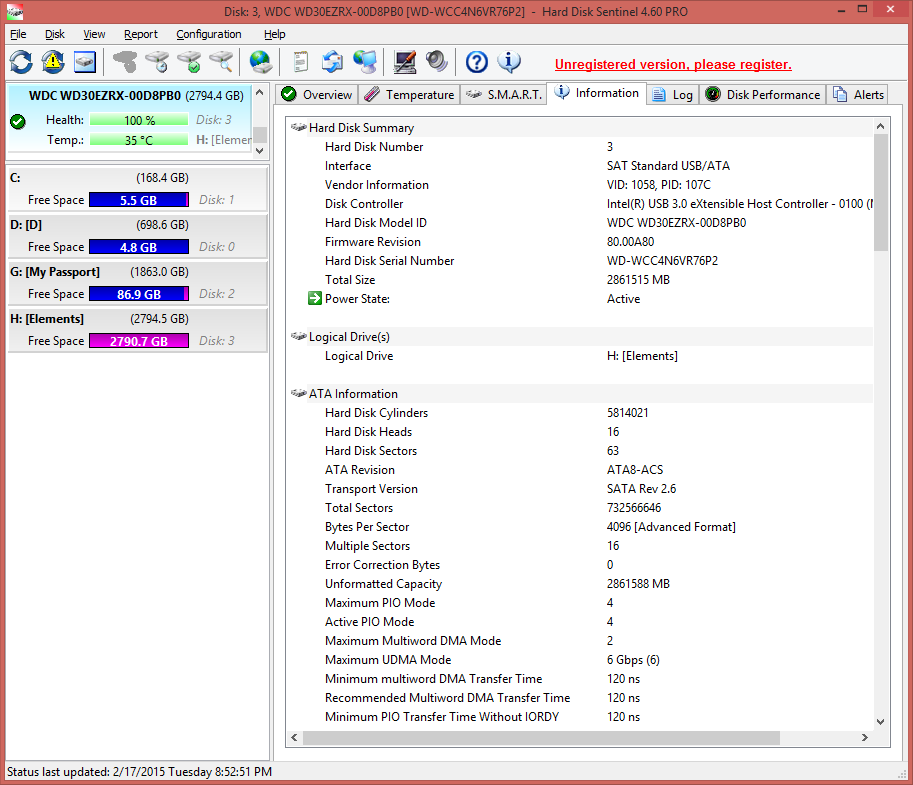The height and width of the screenshot is (785, 913).
Task: Select the C: drive panel
Action: (x=137, y=189)
